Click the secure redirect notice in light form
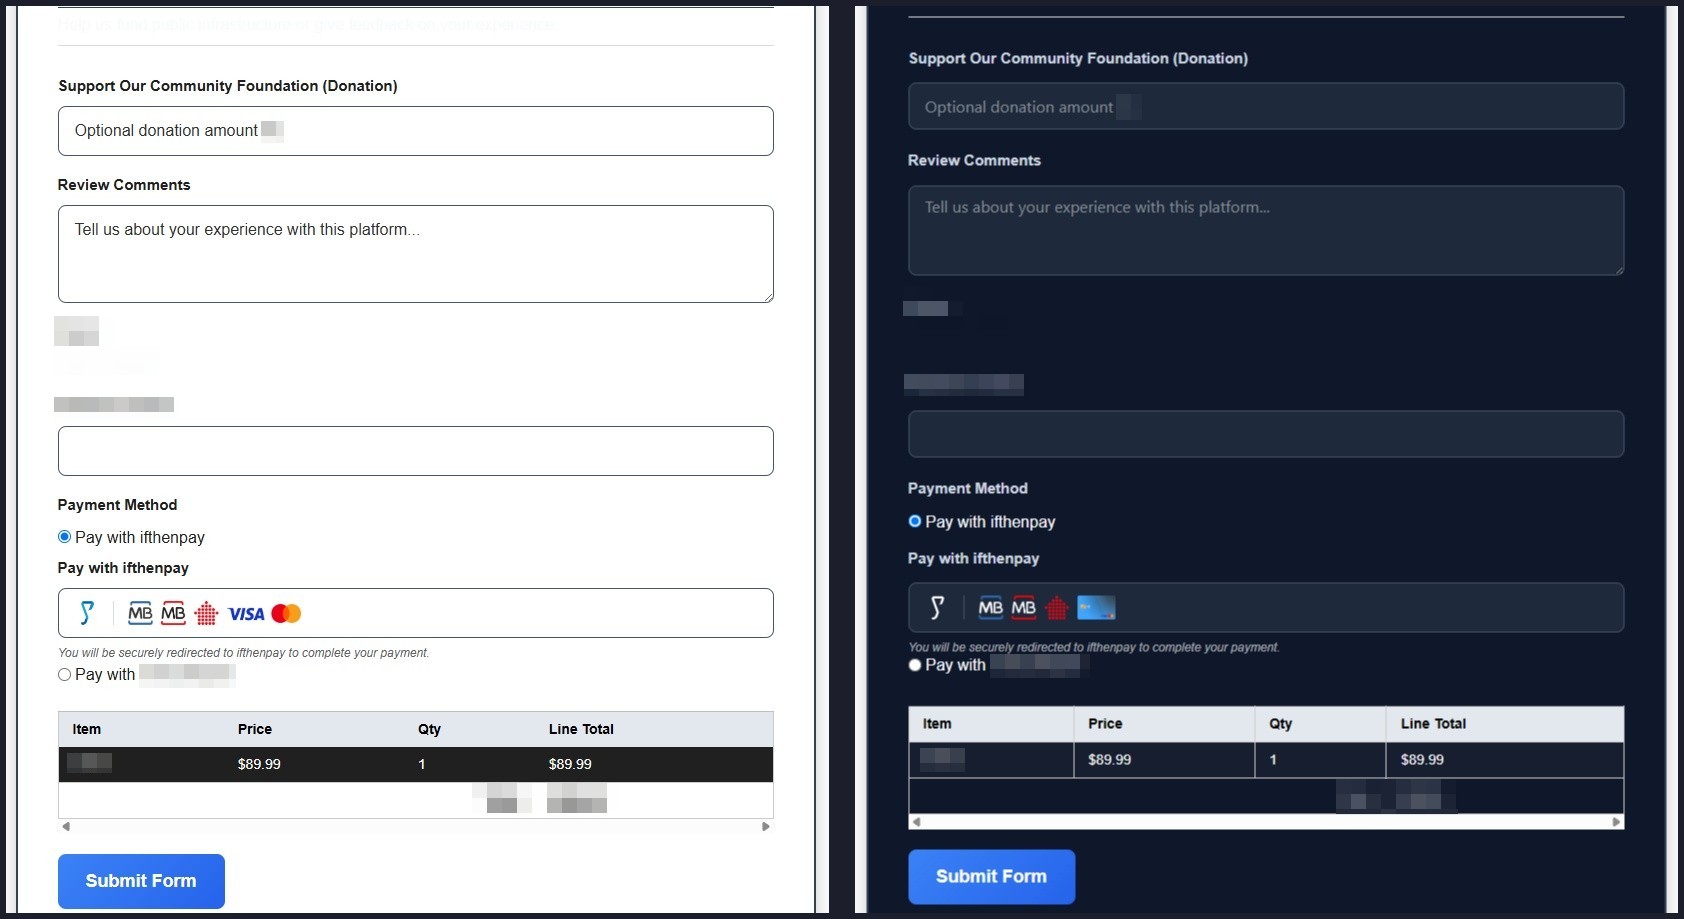 coord(243,653)
